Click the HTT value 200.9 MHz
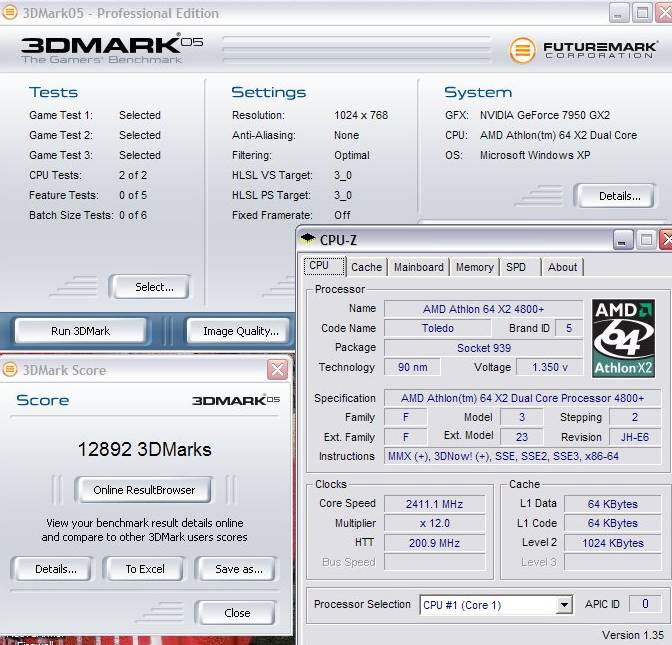672x645 pixels. (x=434, y=543)
